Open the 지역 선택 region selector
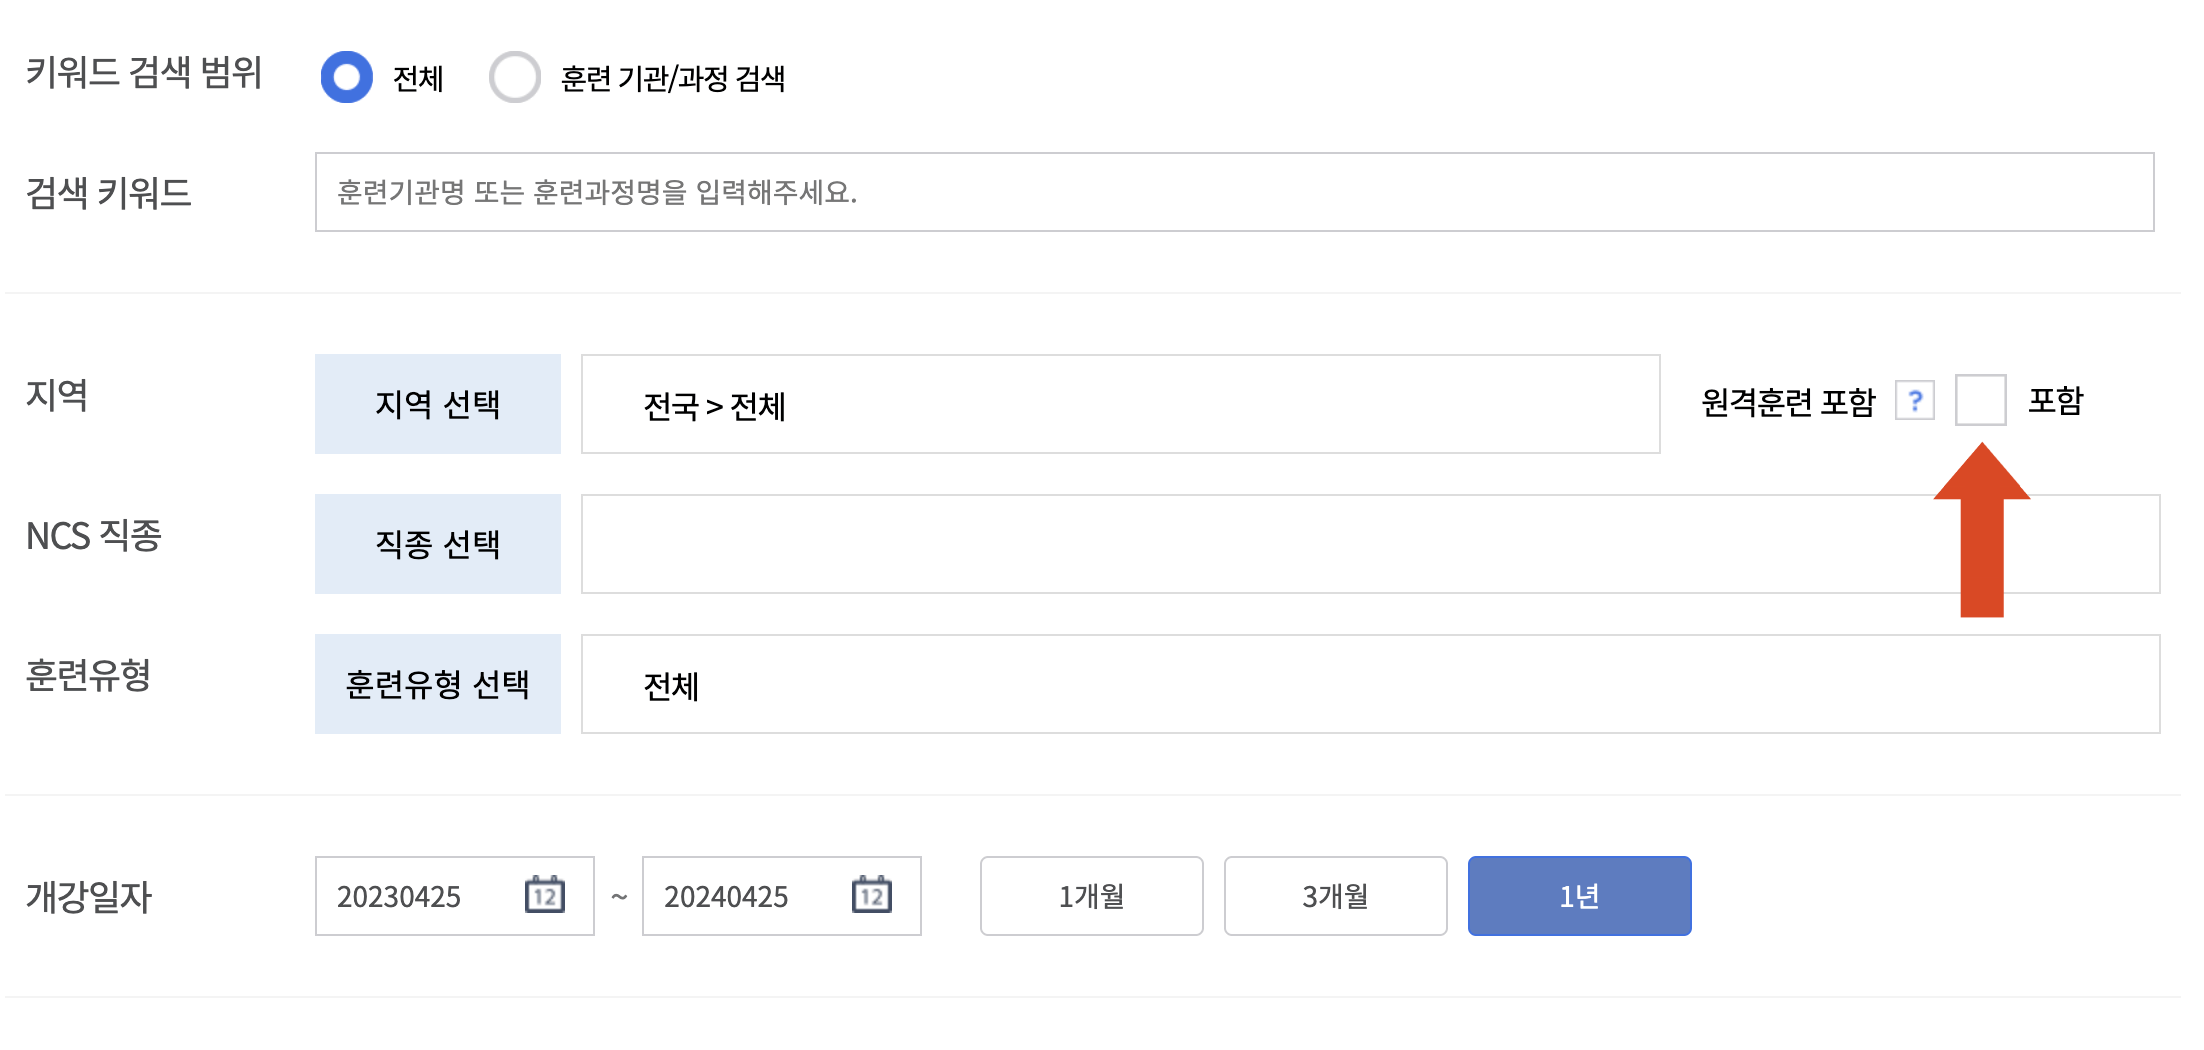This screenshot has height=1050, width=2204. [437, 403]
